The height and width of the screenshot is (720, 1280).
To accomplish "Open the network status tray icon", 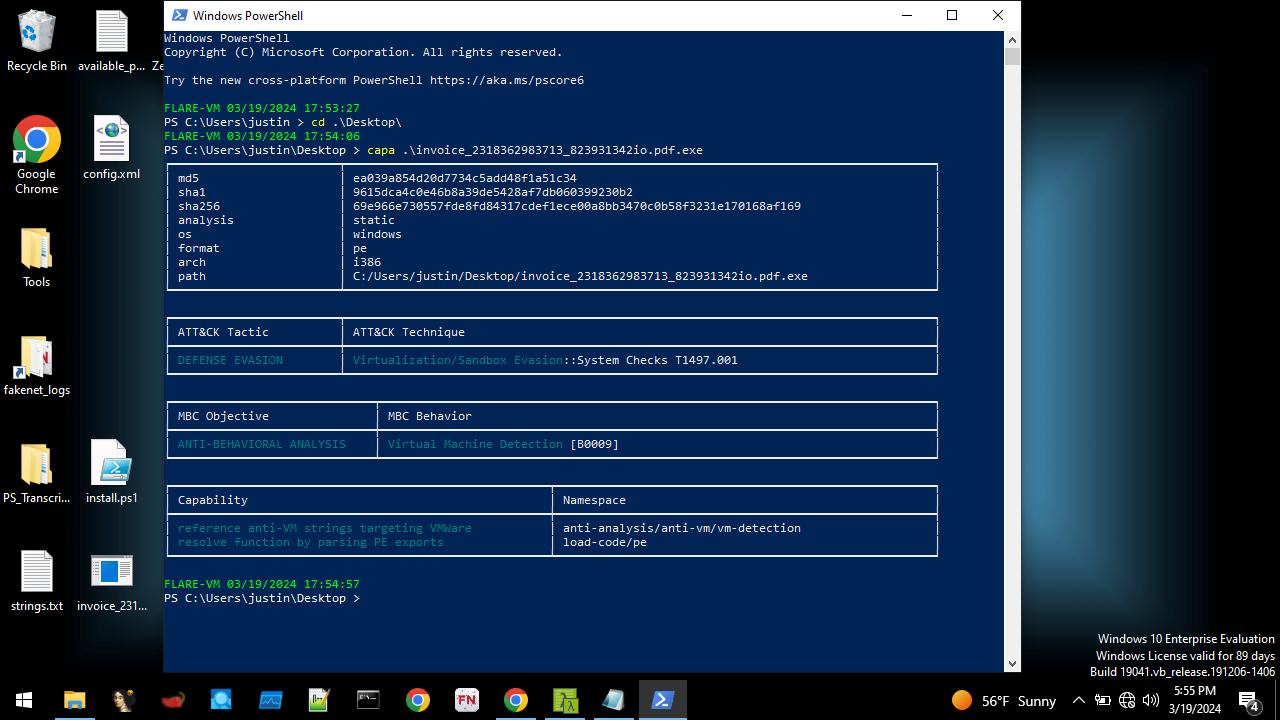I will [x=1127, y=700].
